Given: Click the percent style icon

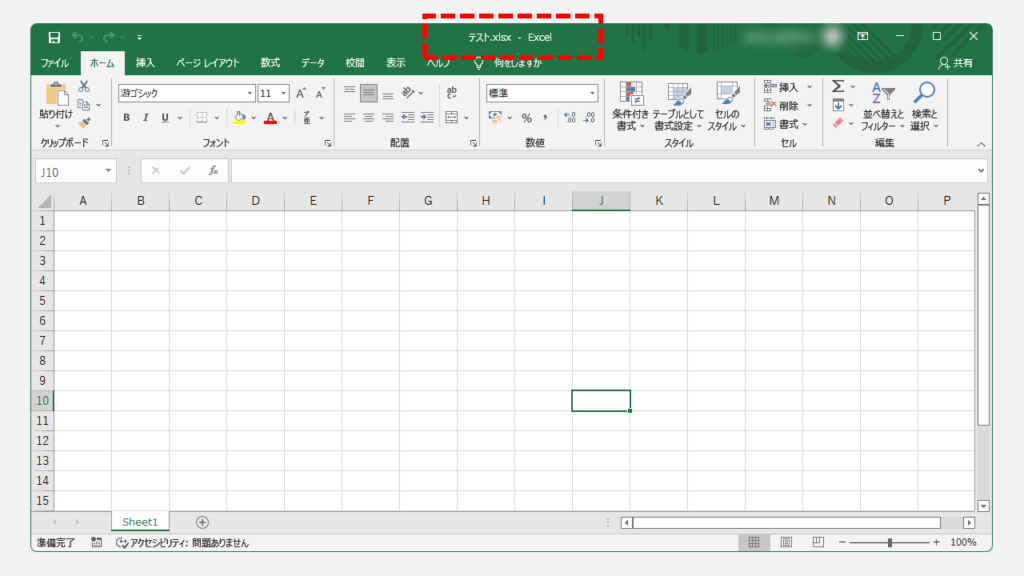Looking at the screenshot, I should 525,118.
